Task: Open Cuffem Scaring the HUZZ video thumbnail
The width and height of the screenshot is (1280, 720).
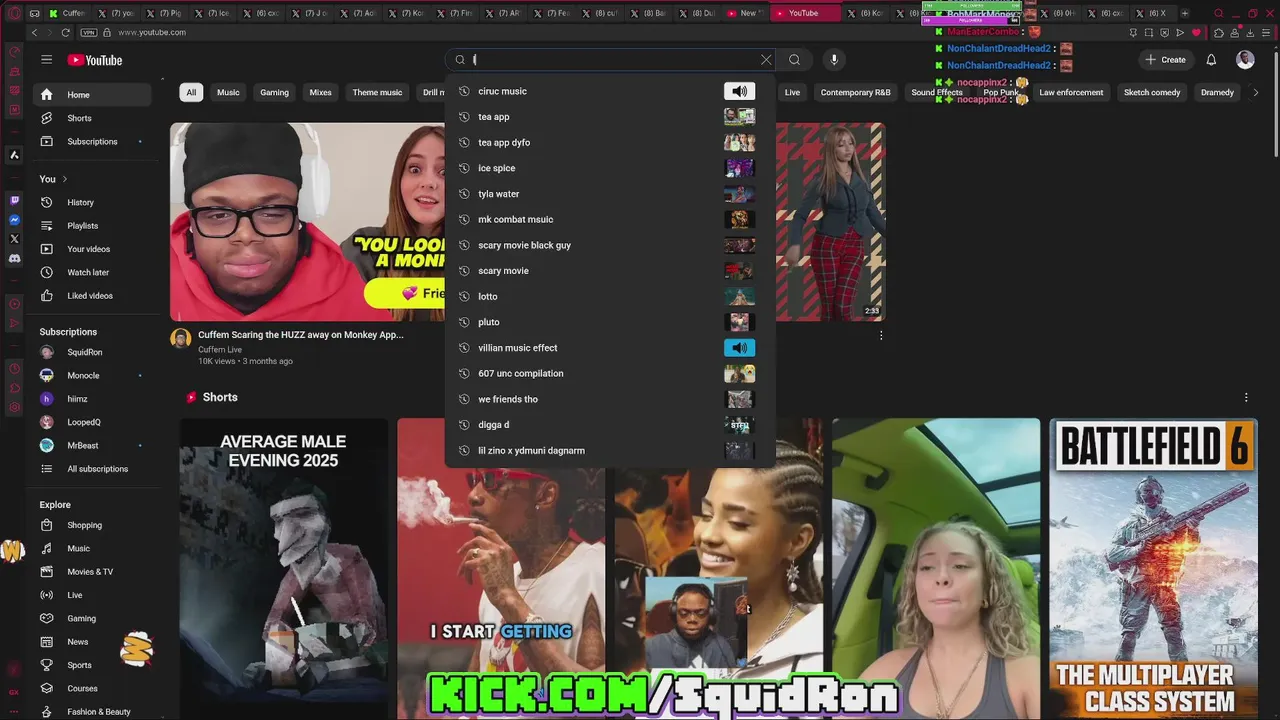Action: (307, 222)
